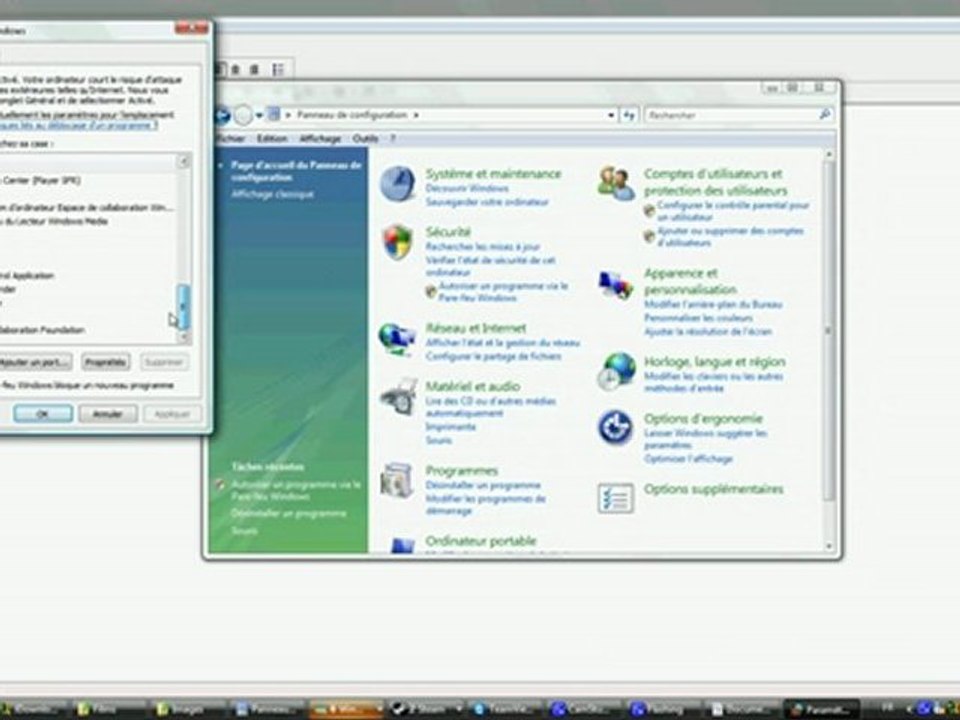This screenshot has height=720, width=960.
Task: Open the Affichage menu
Action: (320, 138)
